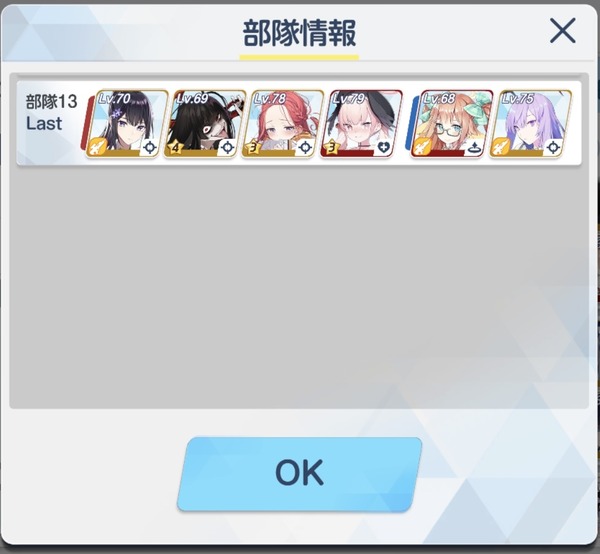600x554 pixels.
Task: Click the healer heart icon on Lv.79 card
Action: click(383, 147)
